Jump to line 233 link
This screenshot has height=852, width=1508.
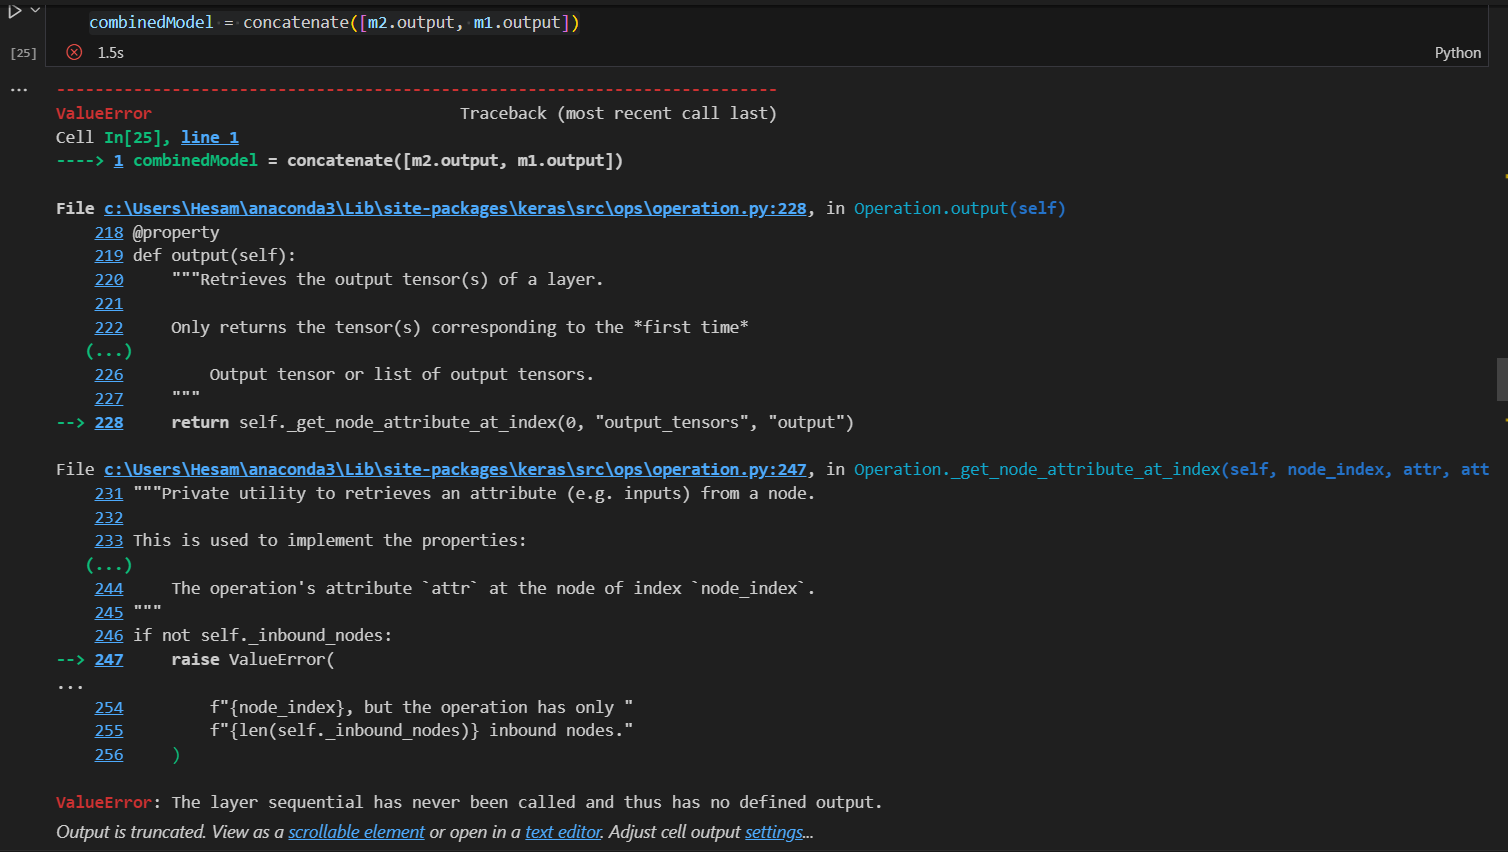109,540
